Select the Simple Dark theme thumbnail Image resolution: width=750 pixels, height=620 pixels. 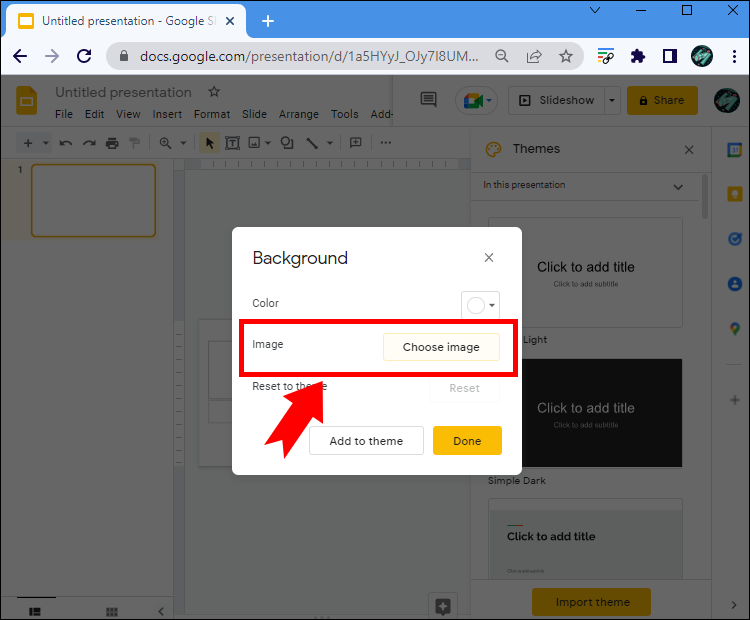point(602,413)
